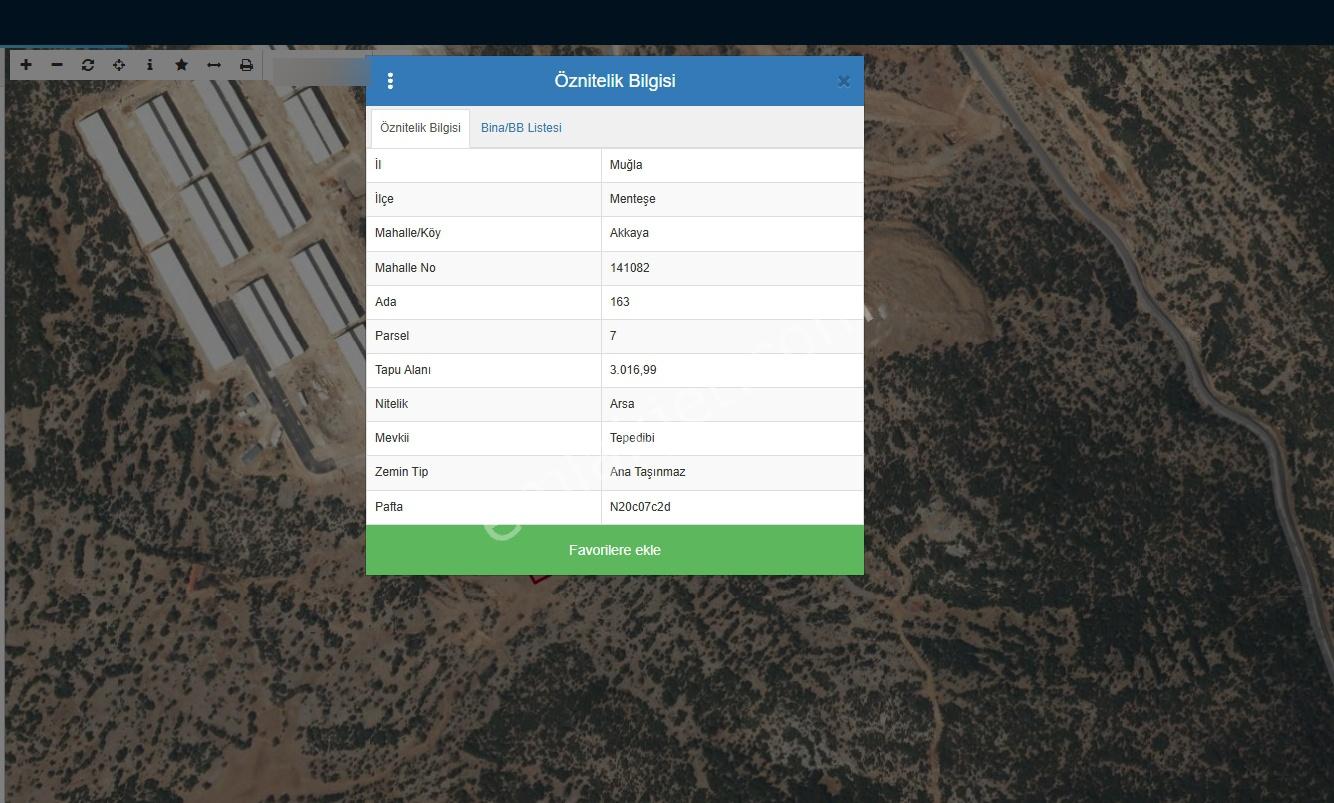Select the Tapu Alanı value 3.016,99

tap(633, 370)
